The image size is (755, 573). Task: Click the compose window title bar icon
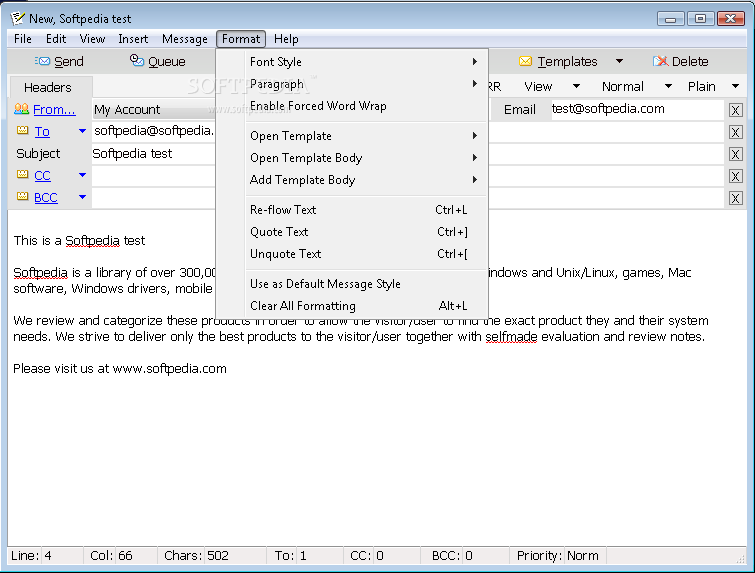17,18
